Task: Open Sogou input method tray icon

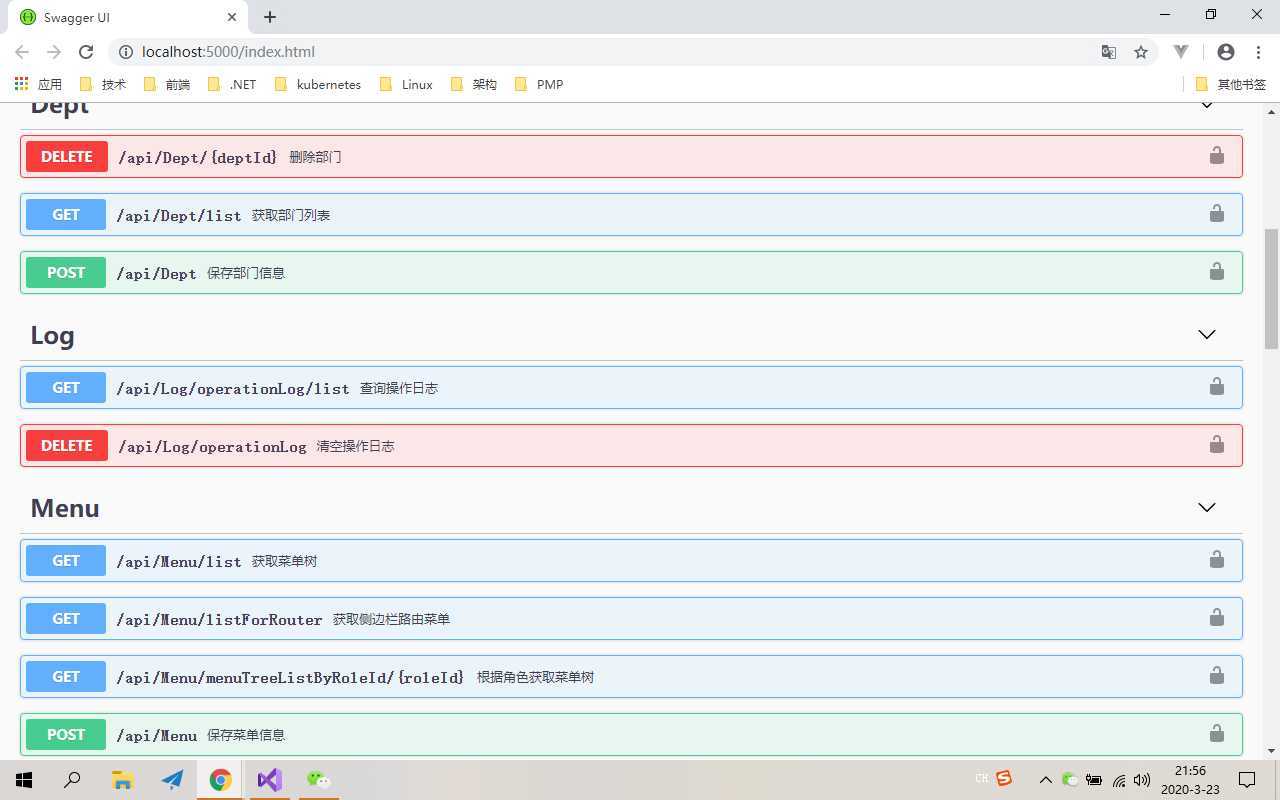Action: 1004,779
